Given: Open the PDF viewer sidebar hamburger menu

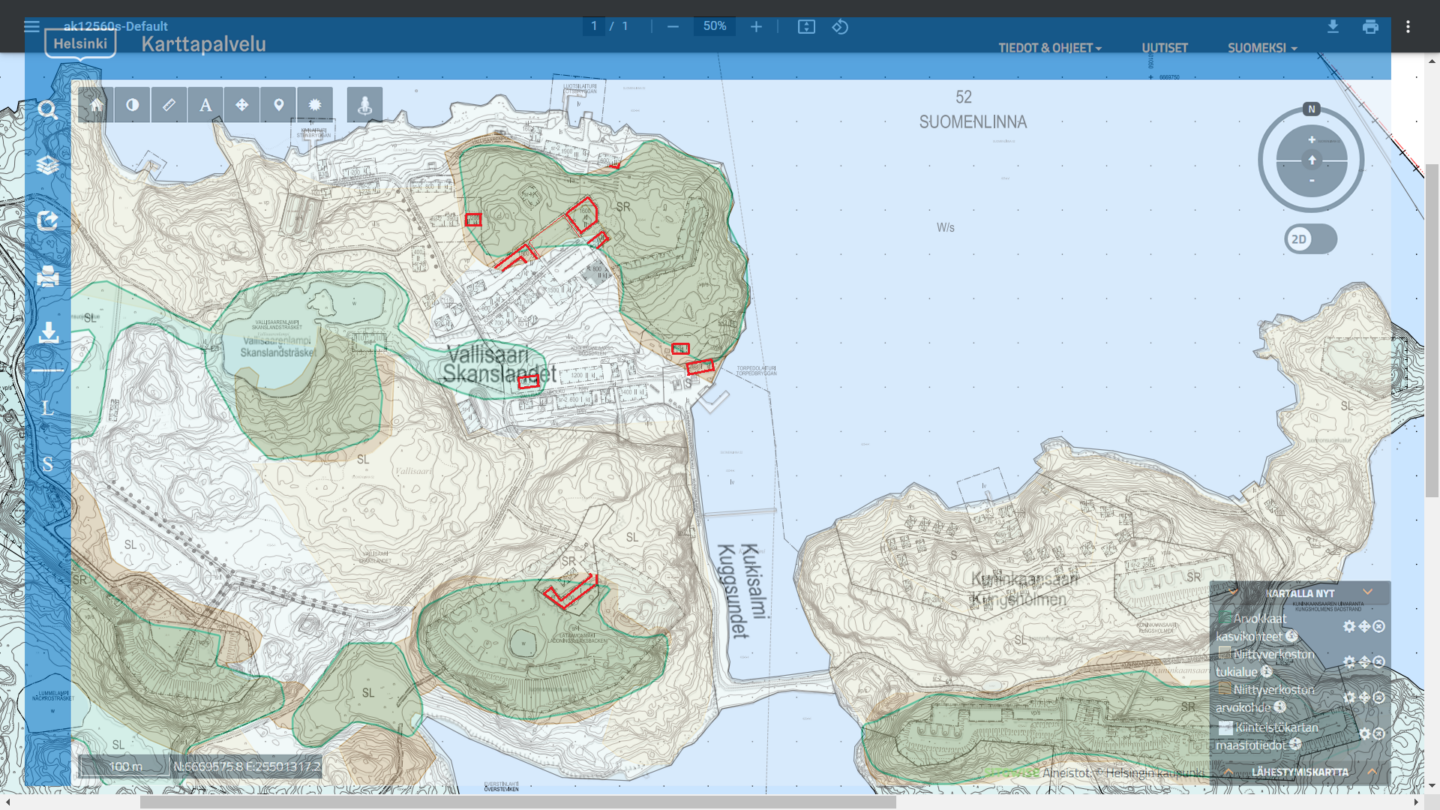Looking at the screenshot, I should point(32,27).
